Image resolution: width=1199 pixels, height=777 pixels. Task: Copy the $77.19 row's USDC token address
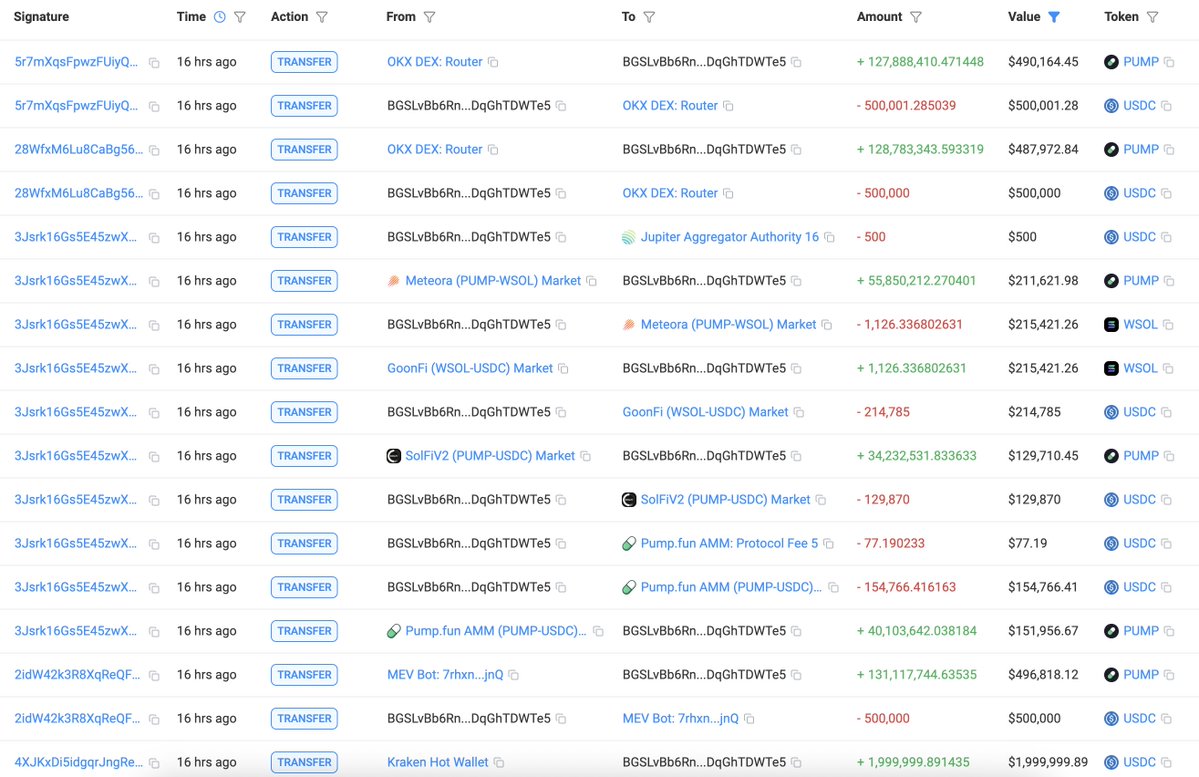[x=1167, y=544]
